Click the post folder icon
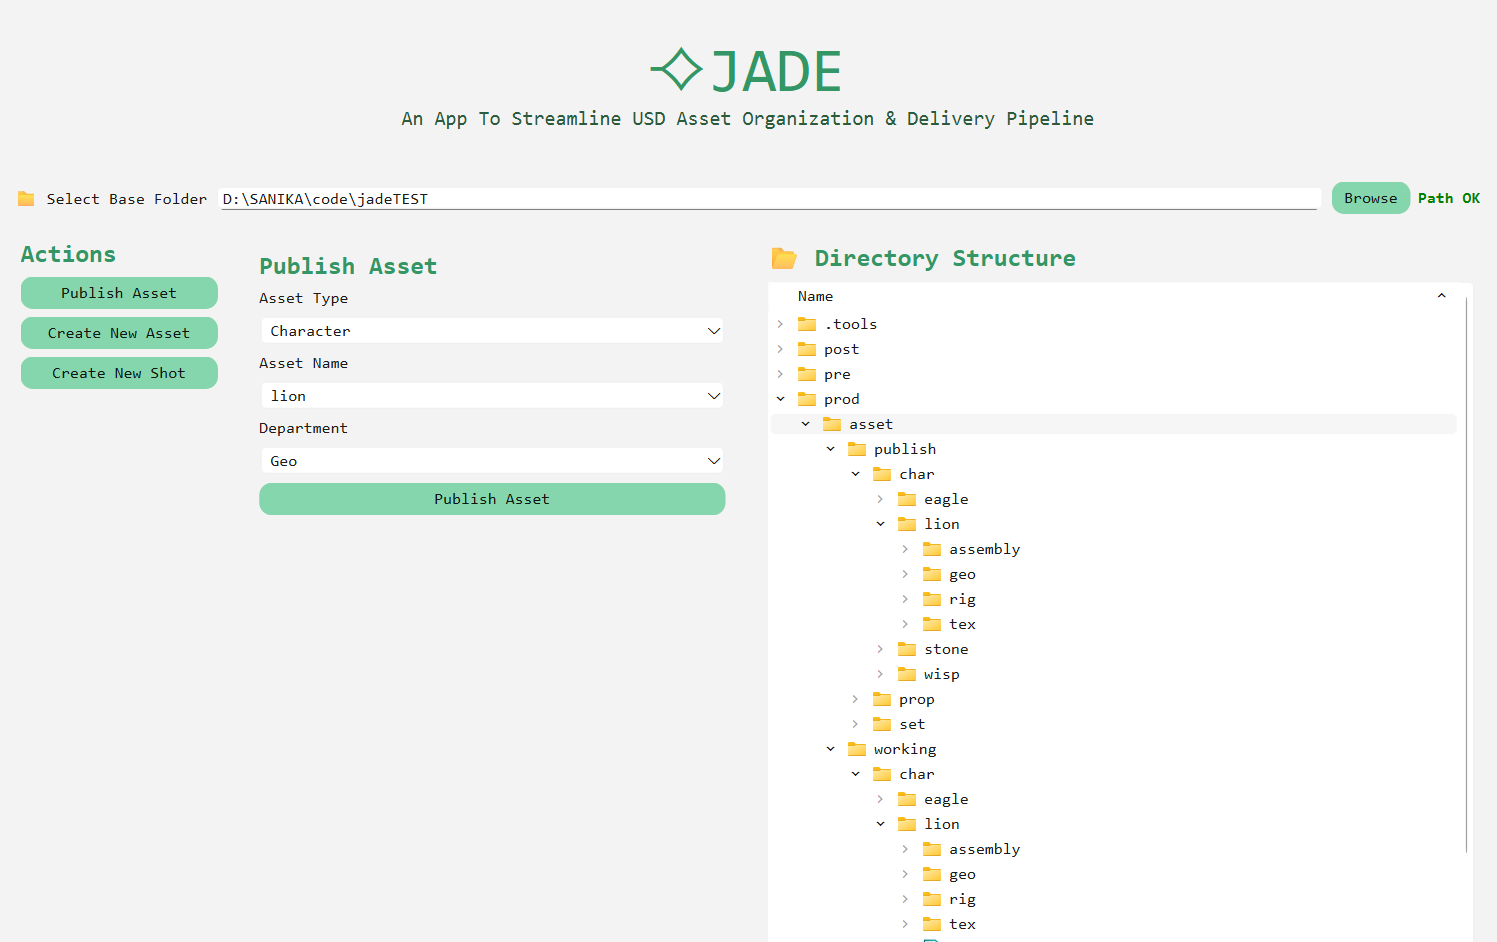 pos(807,349)
